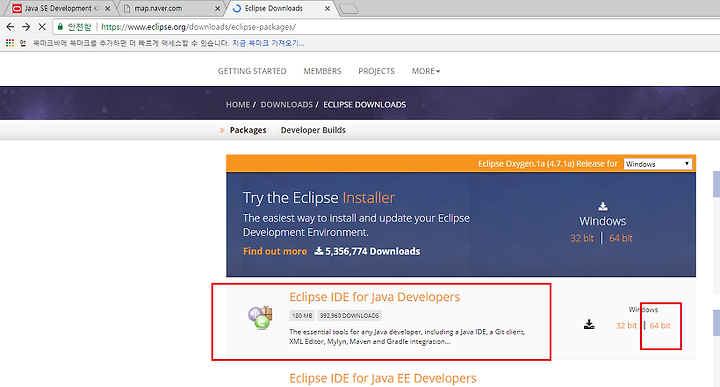Open the MEMBERS menu item
Screen dimensions: 720x387
click(322, 71)
